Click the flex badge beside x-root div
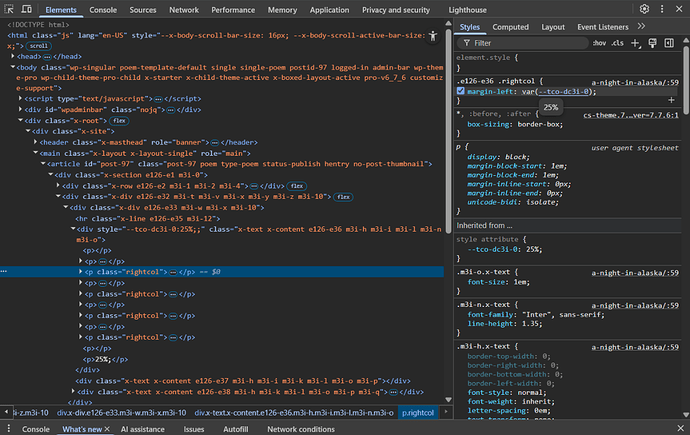This screenshot has width=690, height=435. coord(119,120)
